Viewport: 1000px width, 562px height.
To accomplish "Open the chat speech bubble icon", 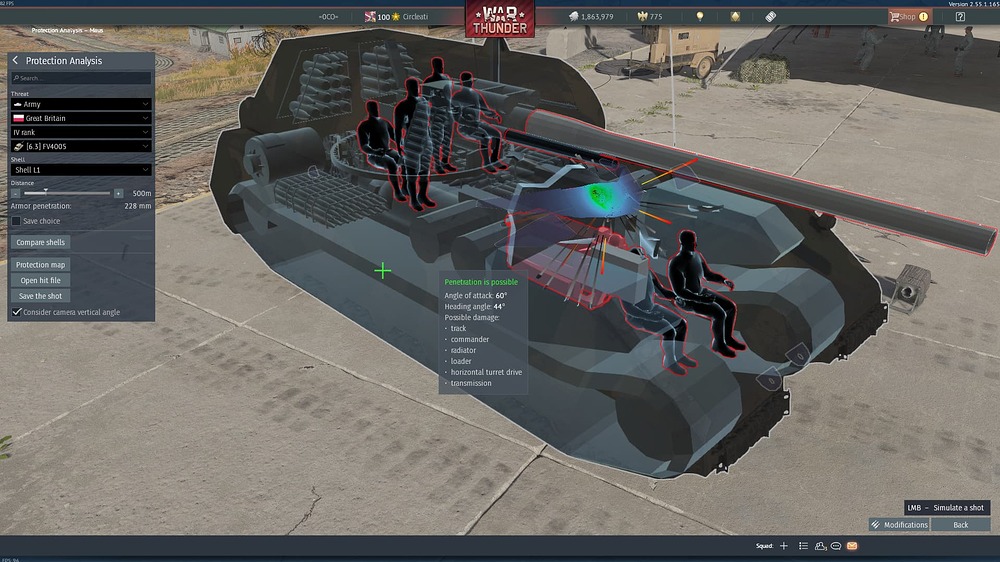I will (x=835, y=546).
